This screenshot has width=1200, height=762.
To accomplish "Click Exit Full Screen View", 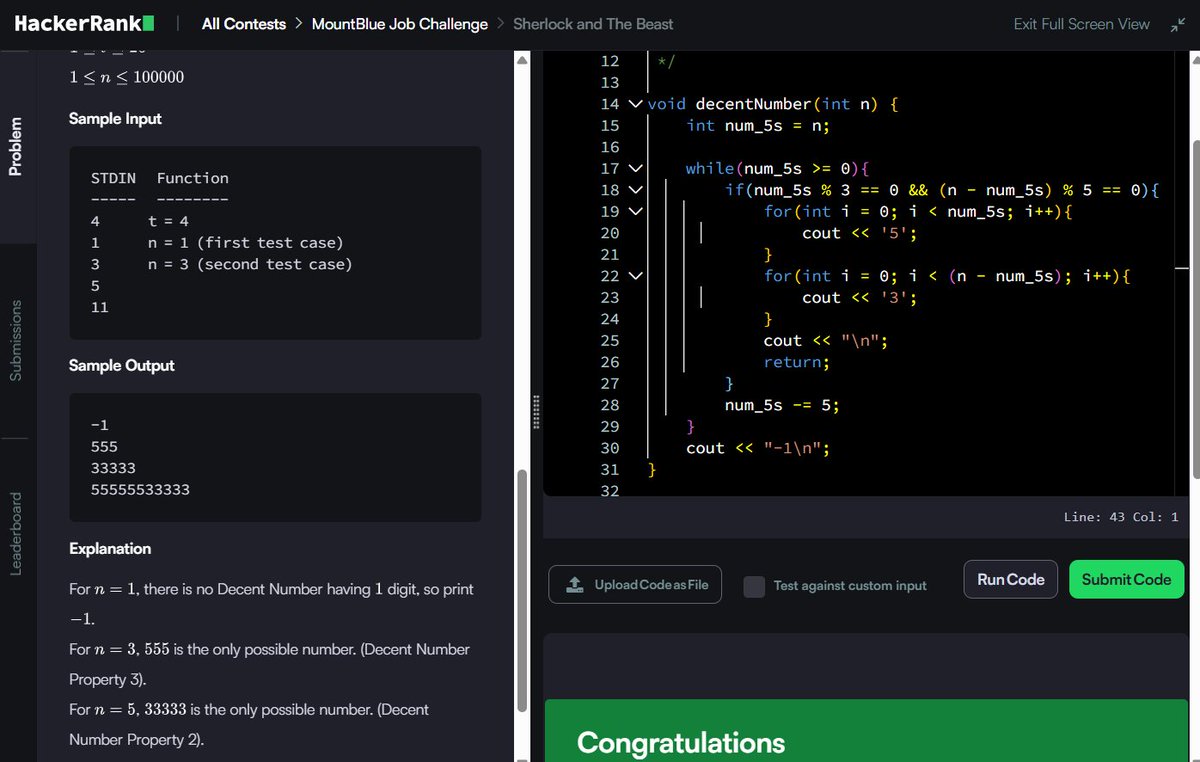I will coord(1082,24).
